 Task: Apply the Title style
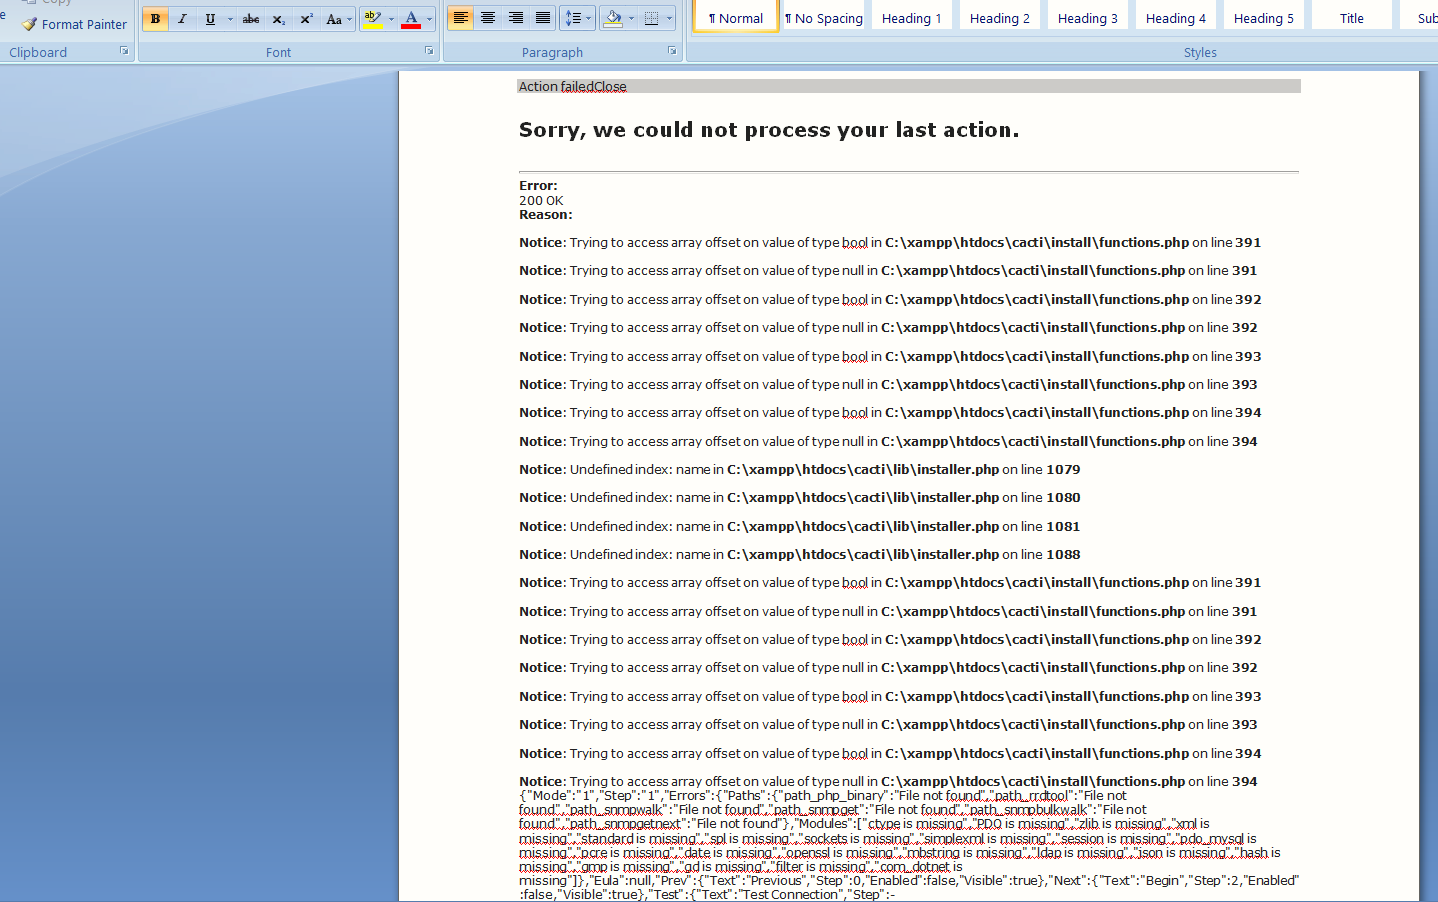[x=1352, y=16]
